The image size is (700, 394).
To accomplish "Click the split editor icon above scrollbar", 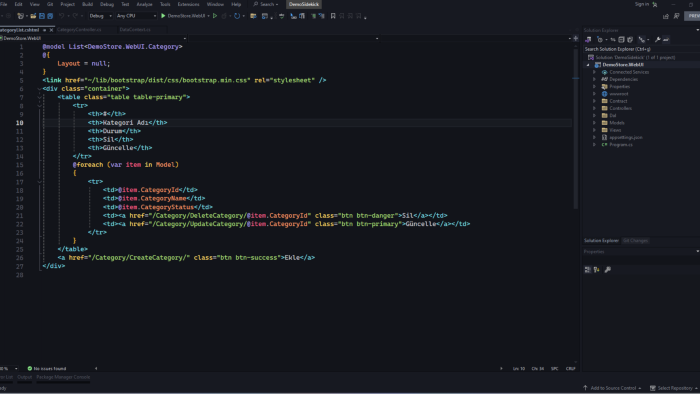I will tap(575, 38).
